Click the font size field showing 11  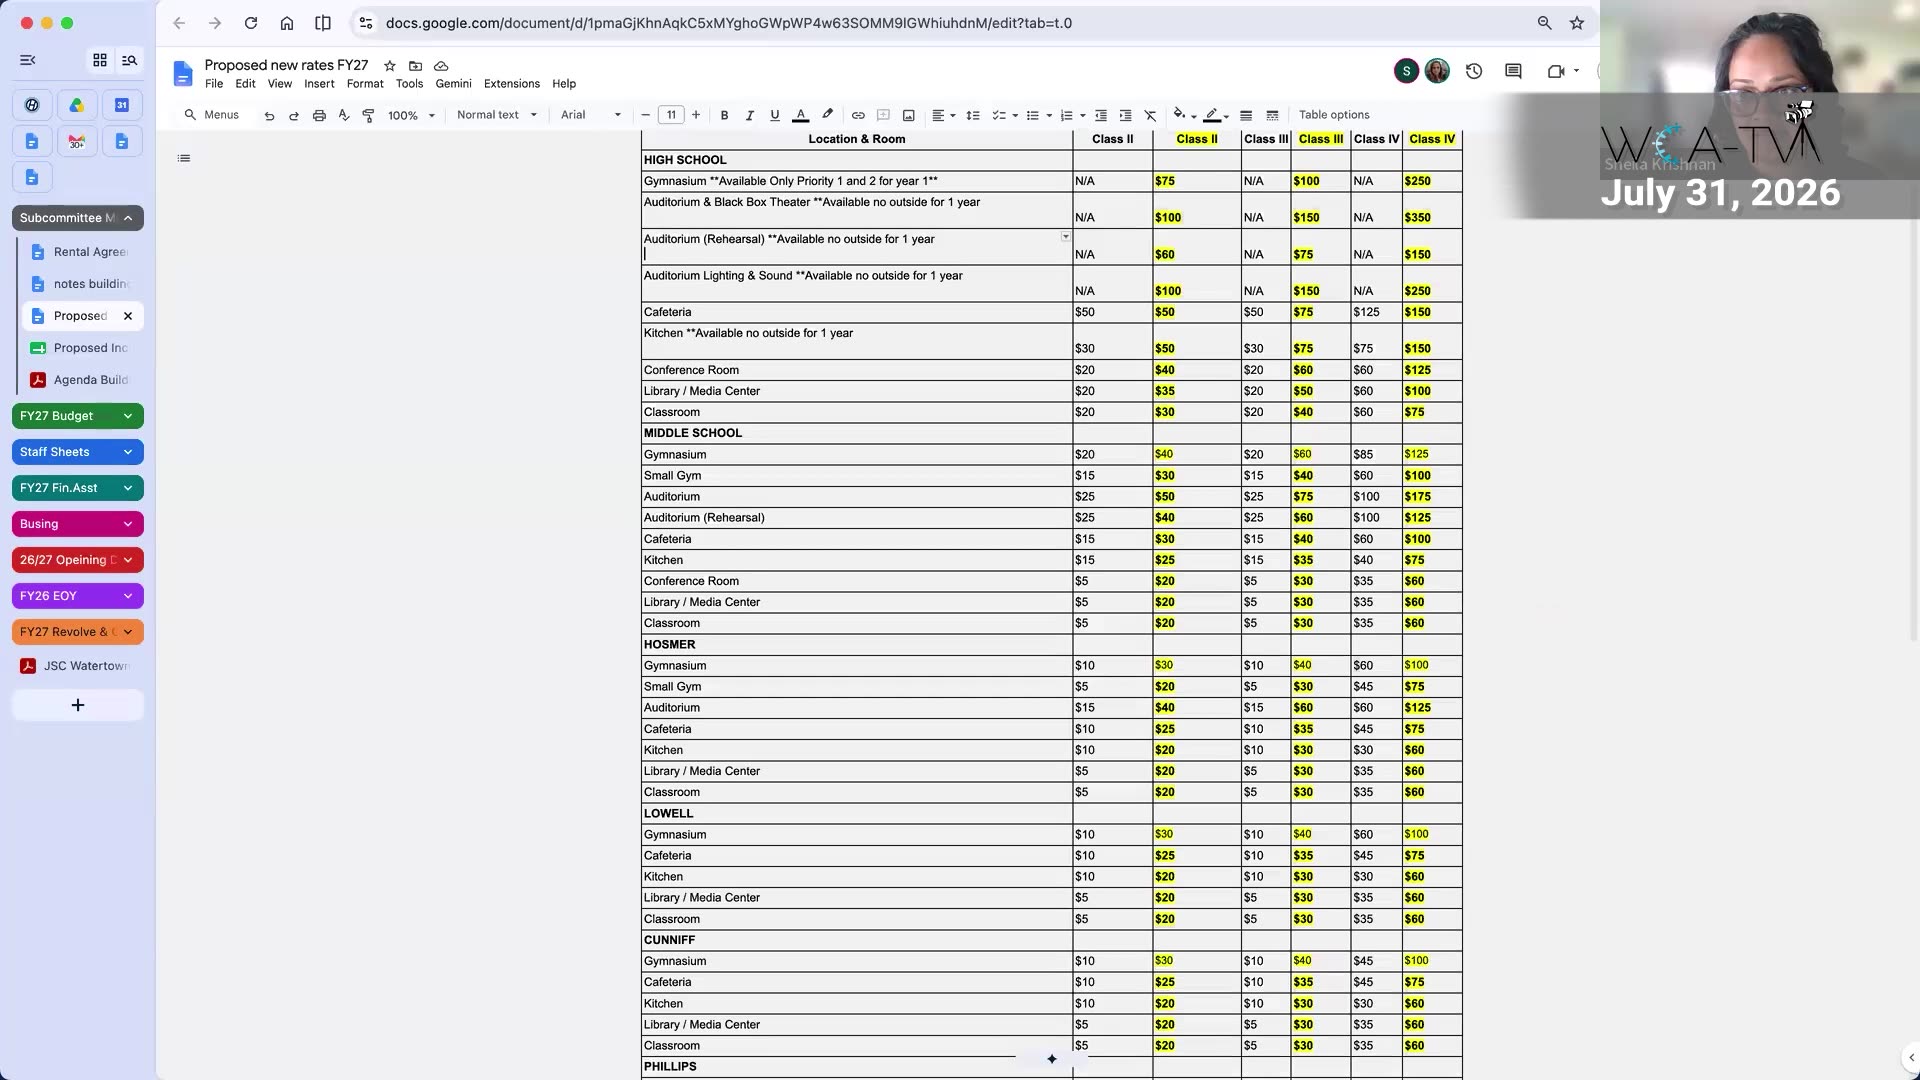(x=671, y=115)
